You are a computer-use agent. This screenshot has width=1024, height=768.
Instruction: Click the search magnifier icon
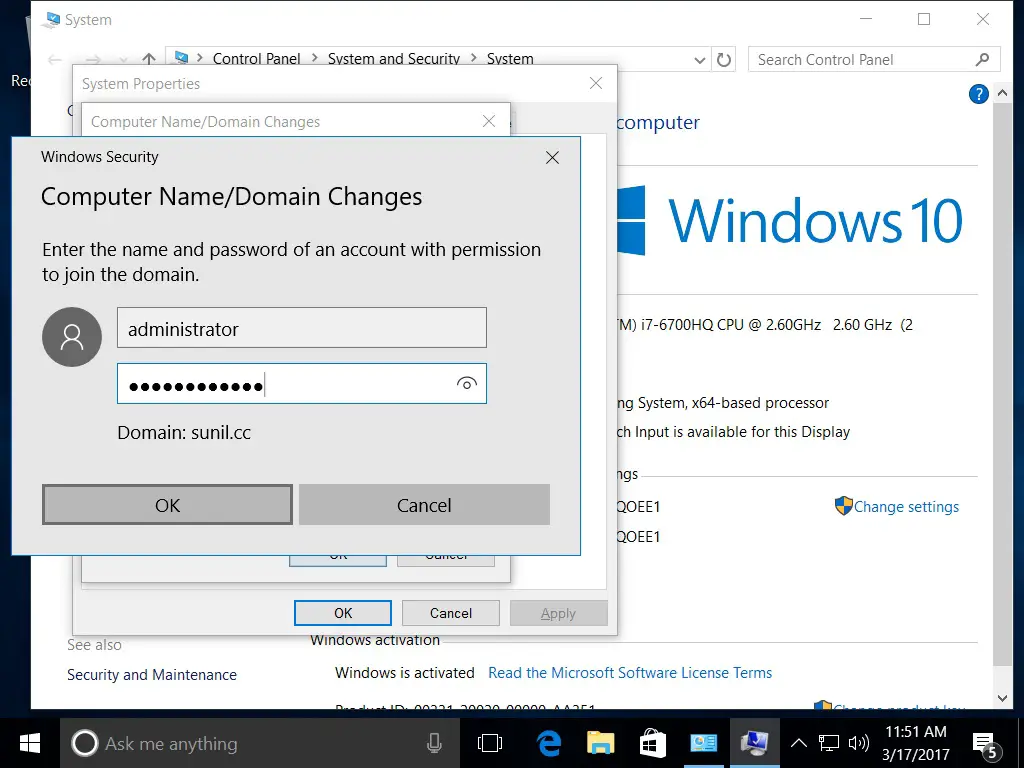pos(982,59)
